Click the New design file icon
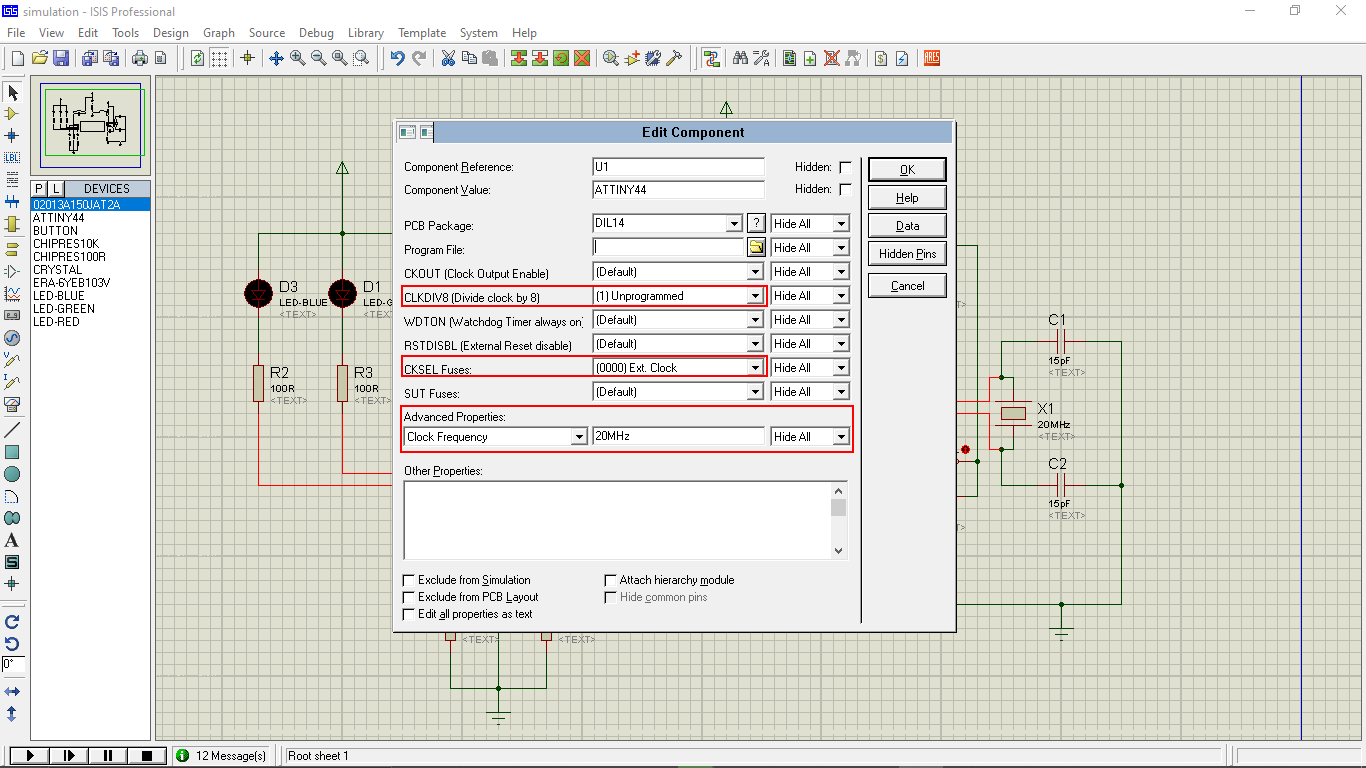 coord(17,59)
